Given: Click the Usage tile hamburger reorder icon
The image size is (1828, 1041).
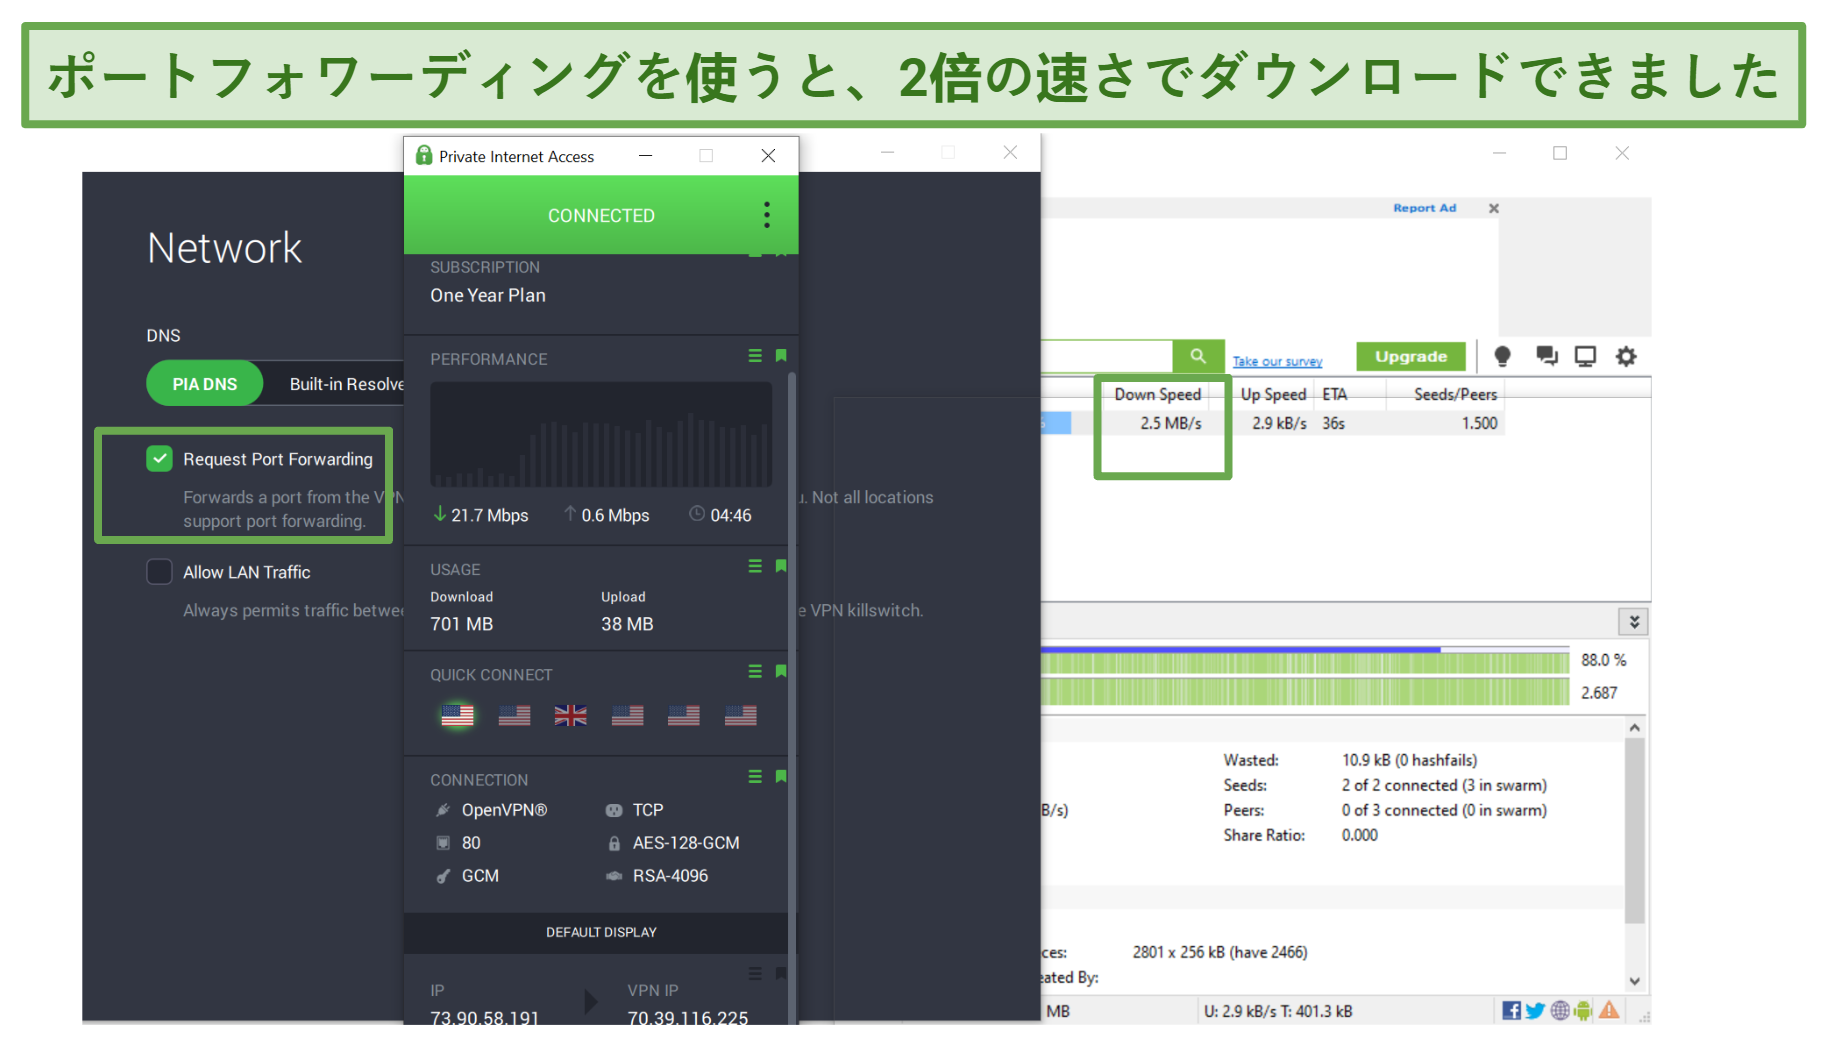Looking at the screenshot, I should coord(755,566).
